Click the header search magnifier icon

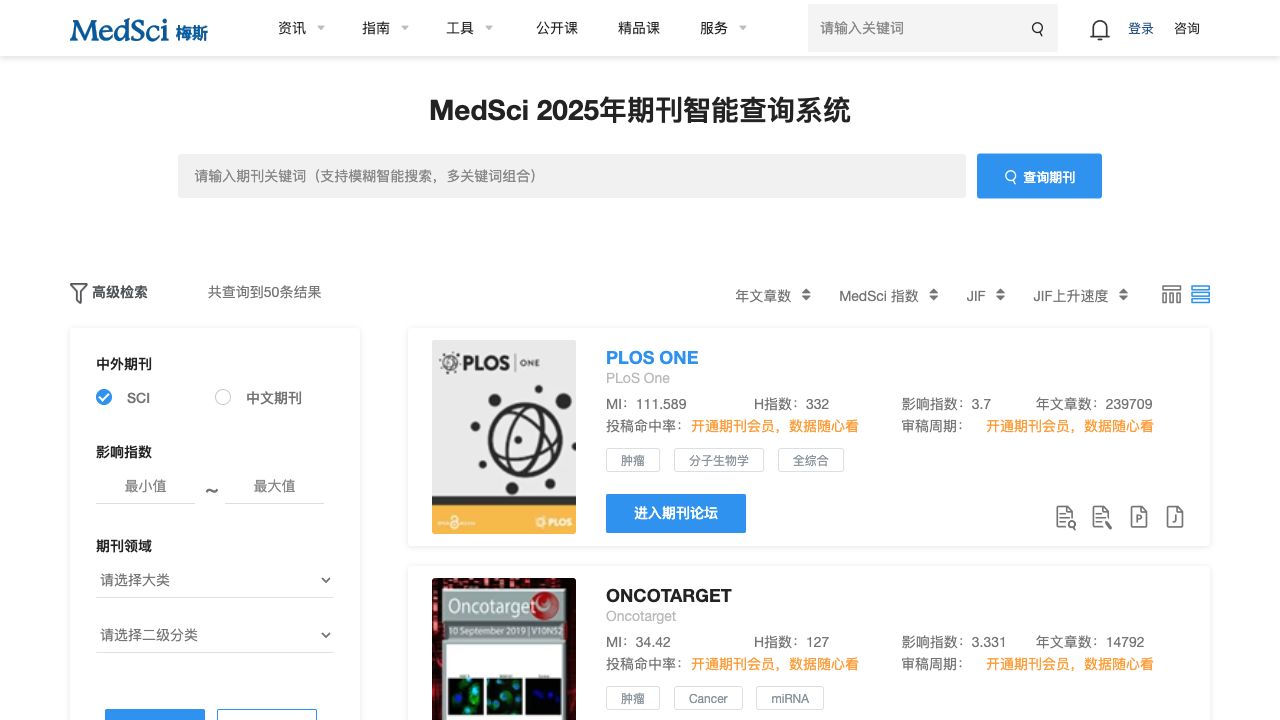pos(1037,29)
